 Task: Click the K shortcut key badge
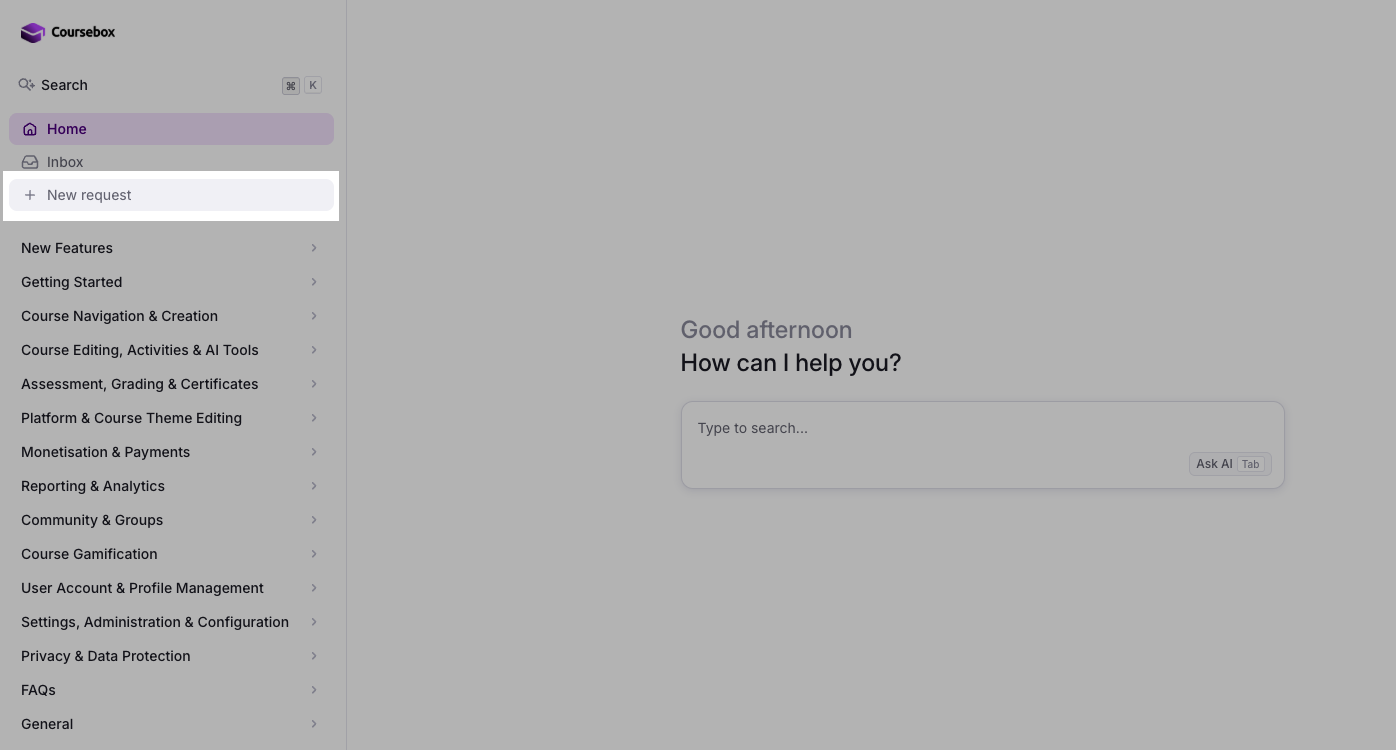(x=313, y=86)
